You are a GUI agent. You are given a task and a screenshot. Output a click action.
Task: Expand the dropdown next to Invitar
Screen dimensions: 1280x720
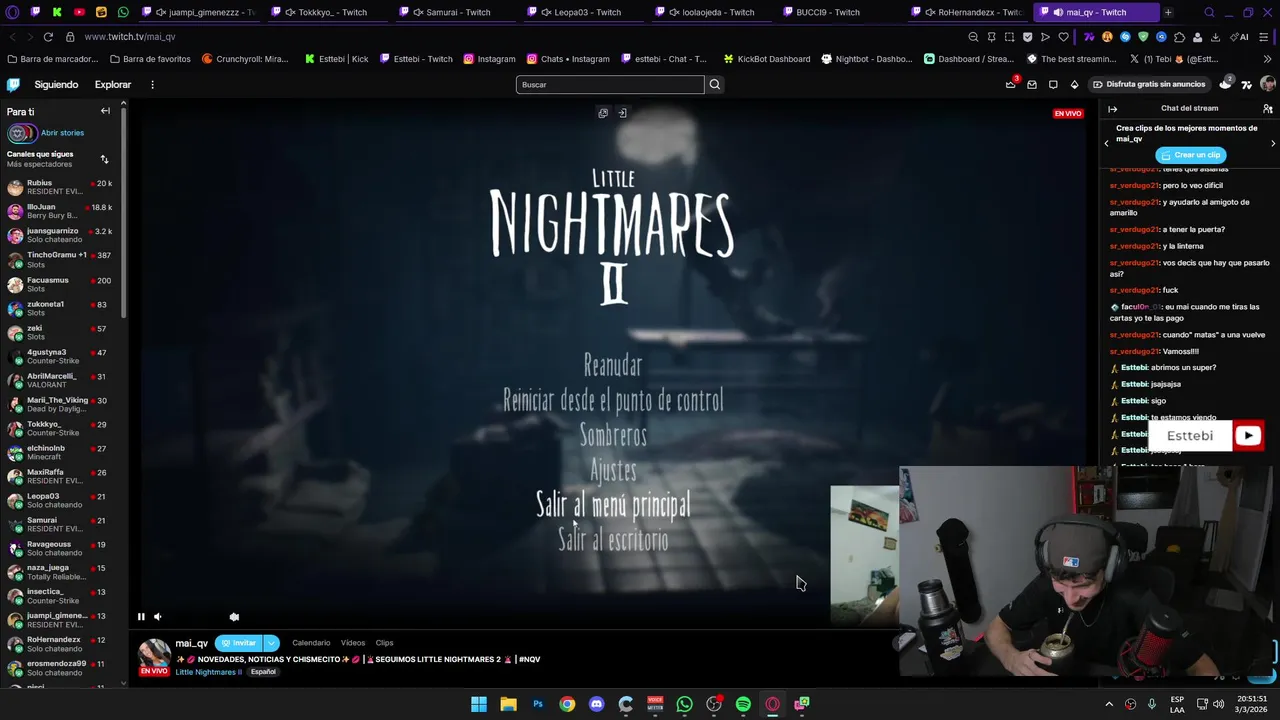coord(271,643)
